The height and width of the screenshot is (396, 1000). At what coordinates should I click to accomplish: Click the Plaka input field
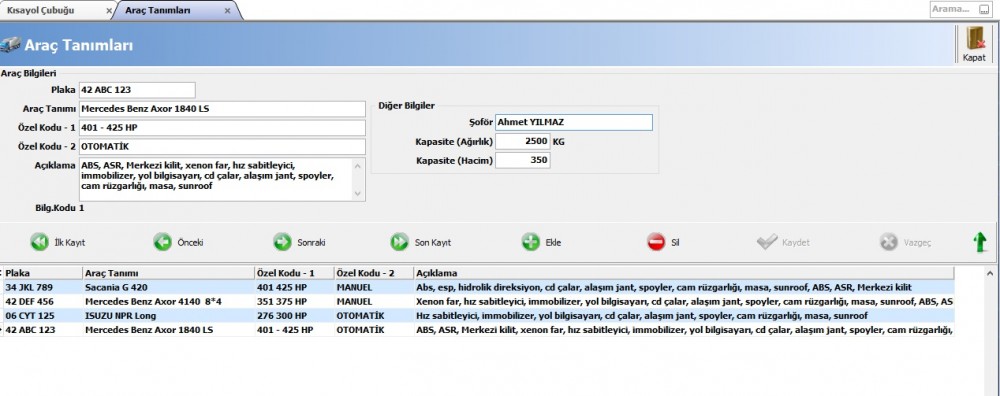137,90
